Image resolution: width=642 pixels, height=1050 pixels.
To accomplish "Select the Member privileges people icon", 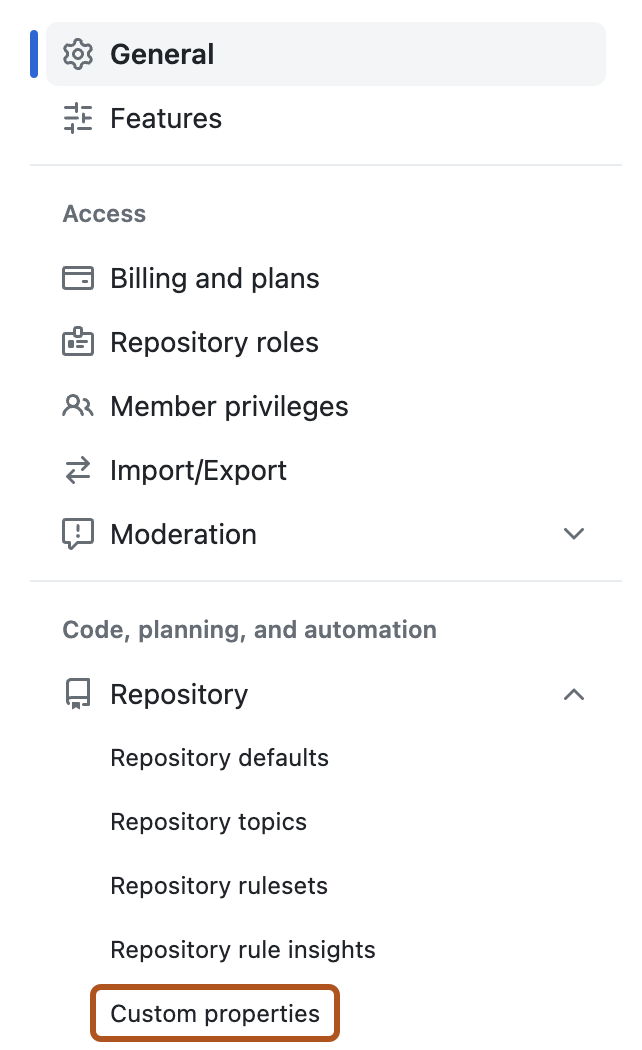I will point(78,406).
